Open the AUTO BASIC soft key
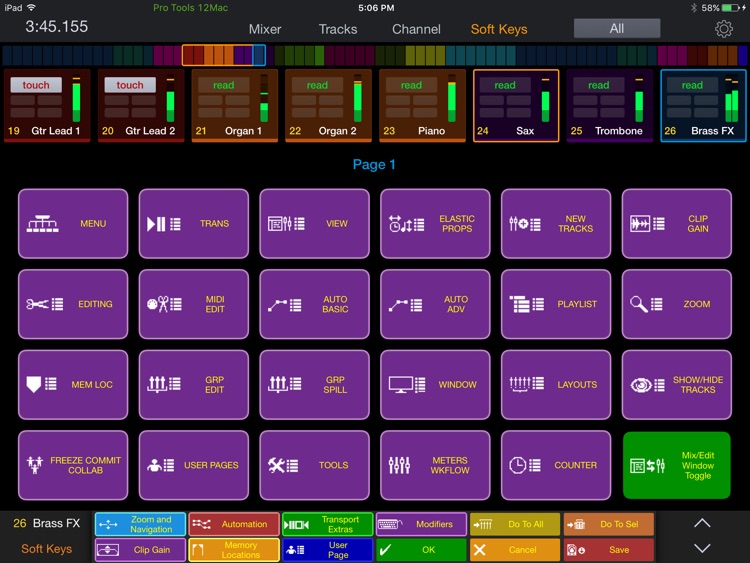The height and width of the screenshot is (563, 750). click(x=314, y=304)
